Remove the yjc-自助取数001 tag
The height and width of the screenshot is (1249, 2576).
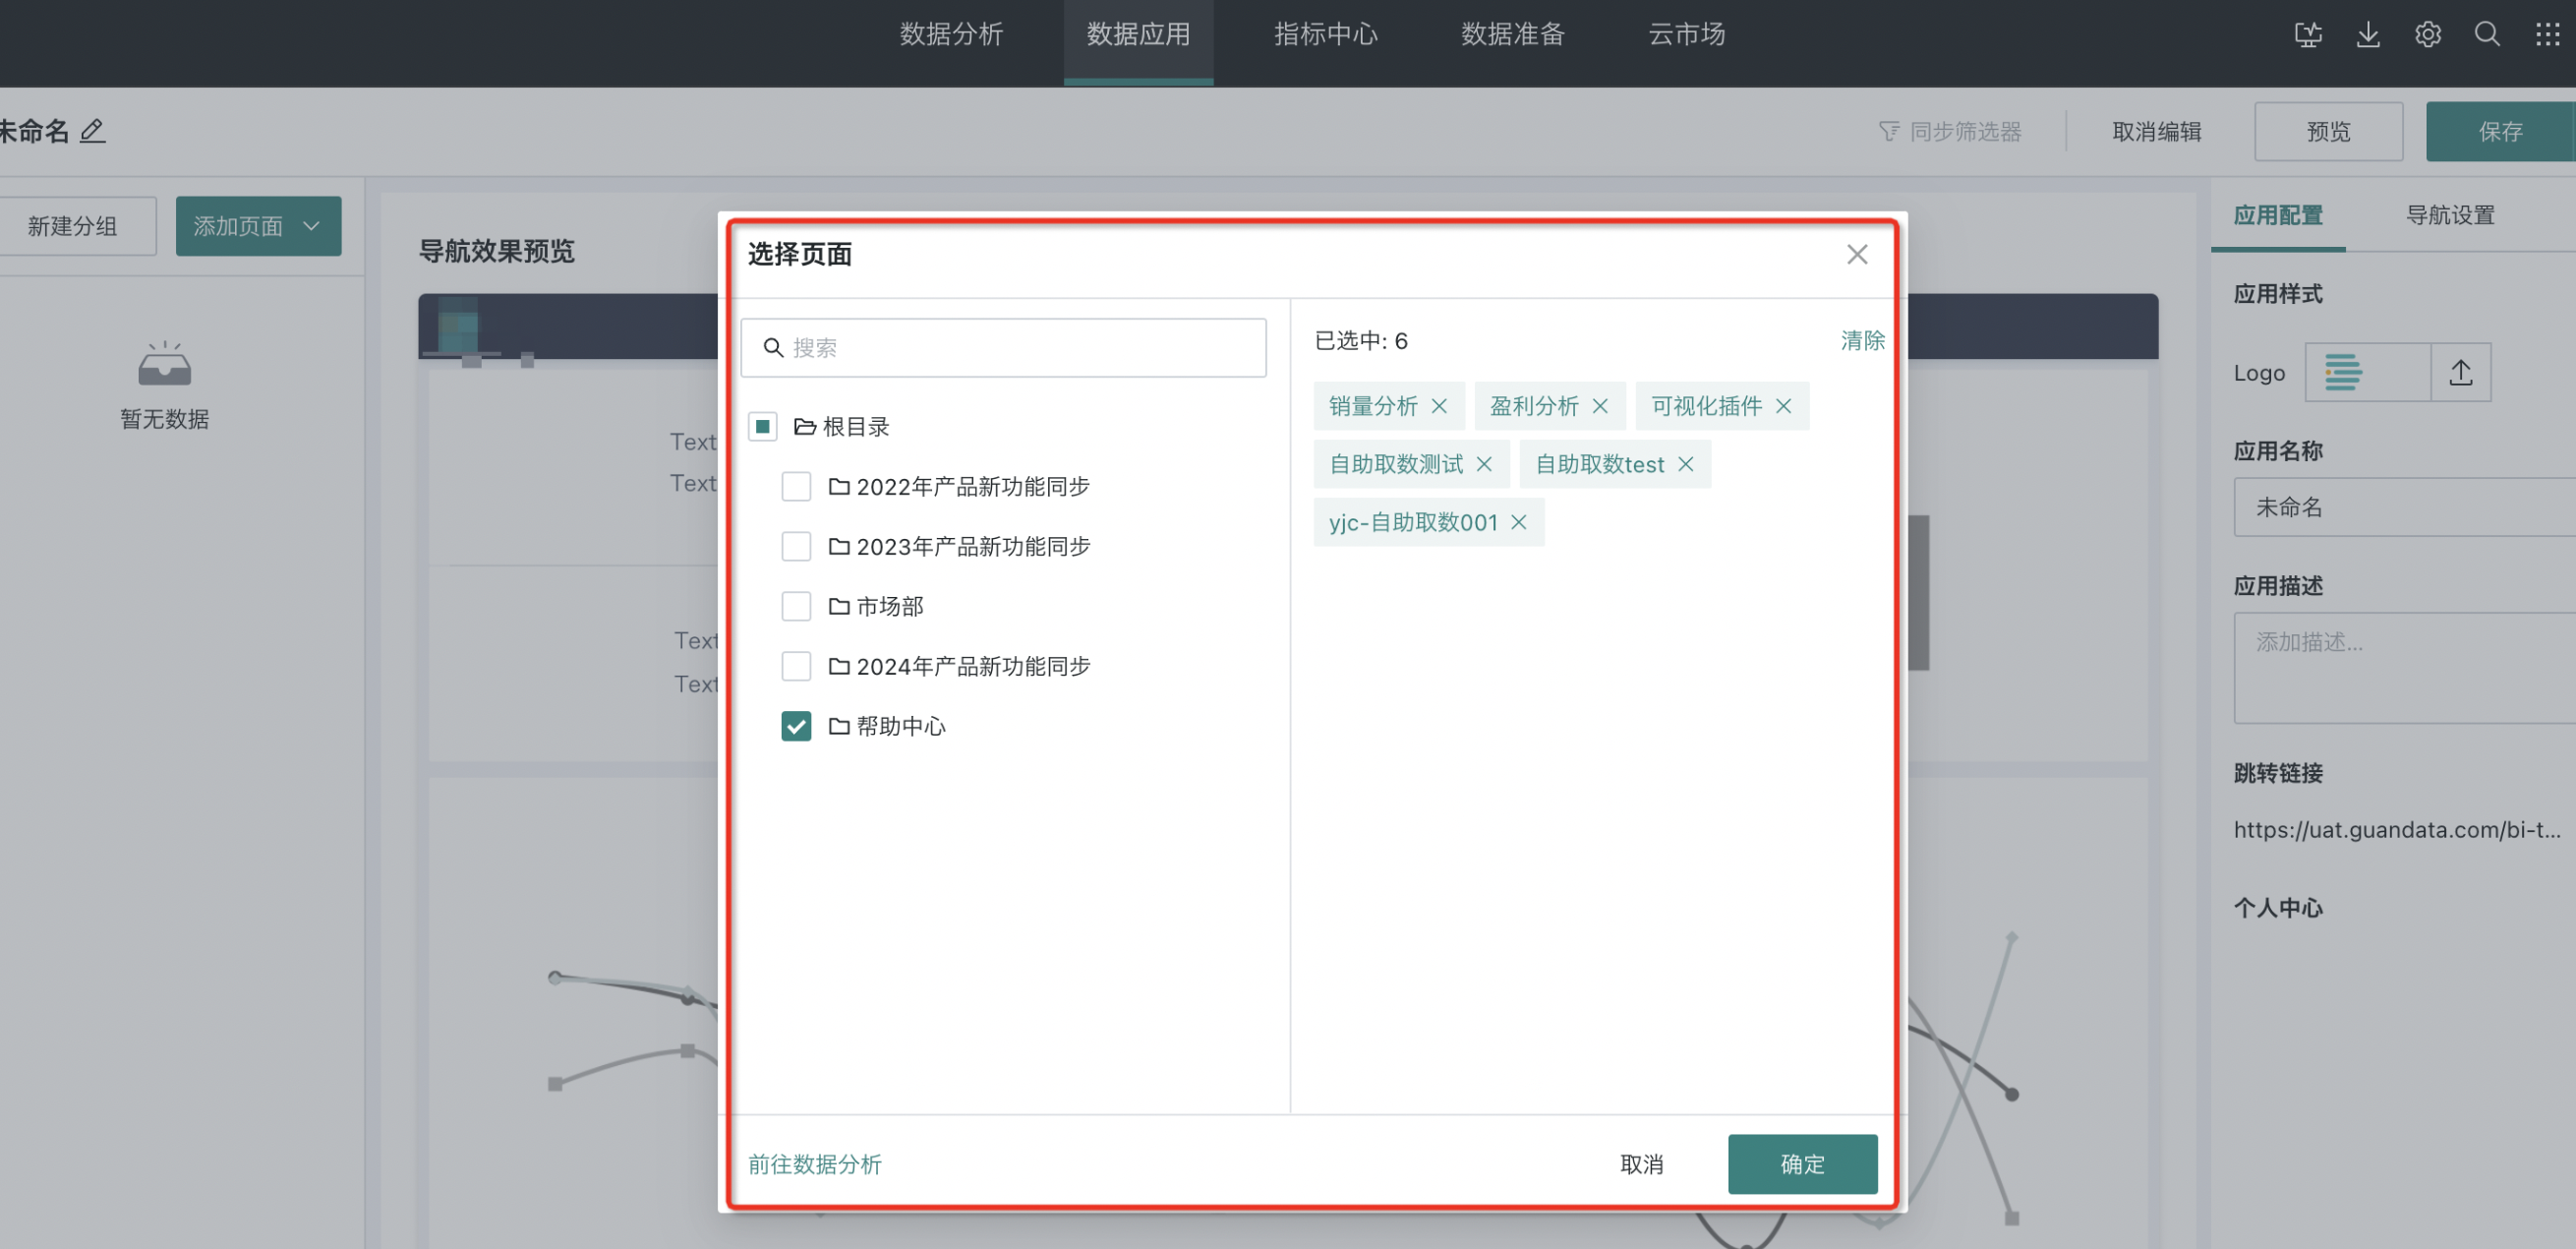click(x=1518, y=522)
